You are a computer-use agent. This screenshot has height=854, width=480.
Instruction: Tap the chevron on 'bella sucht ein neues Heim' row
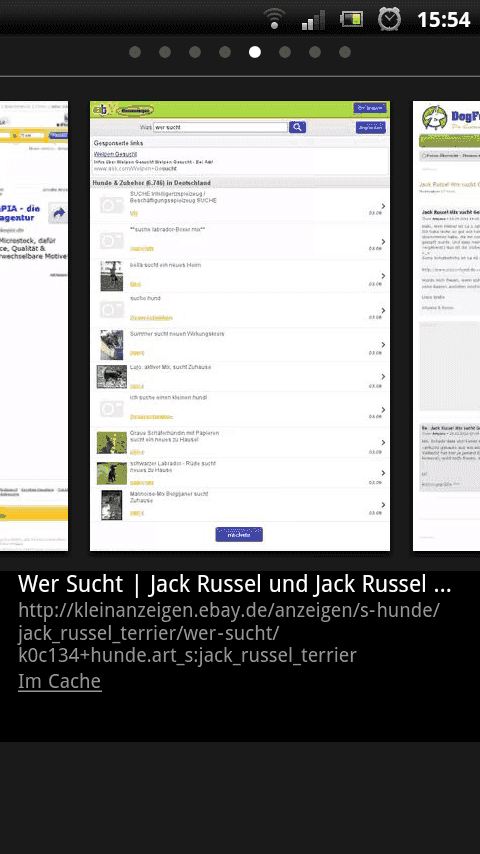384,276
